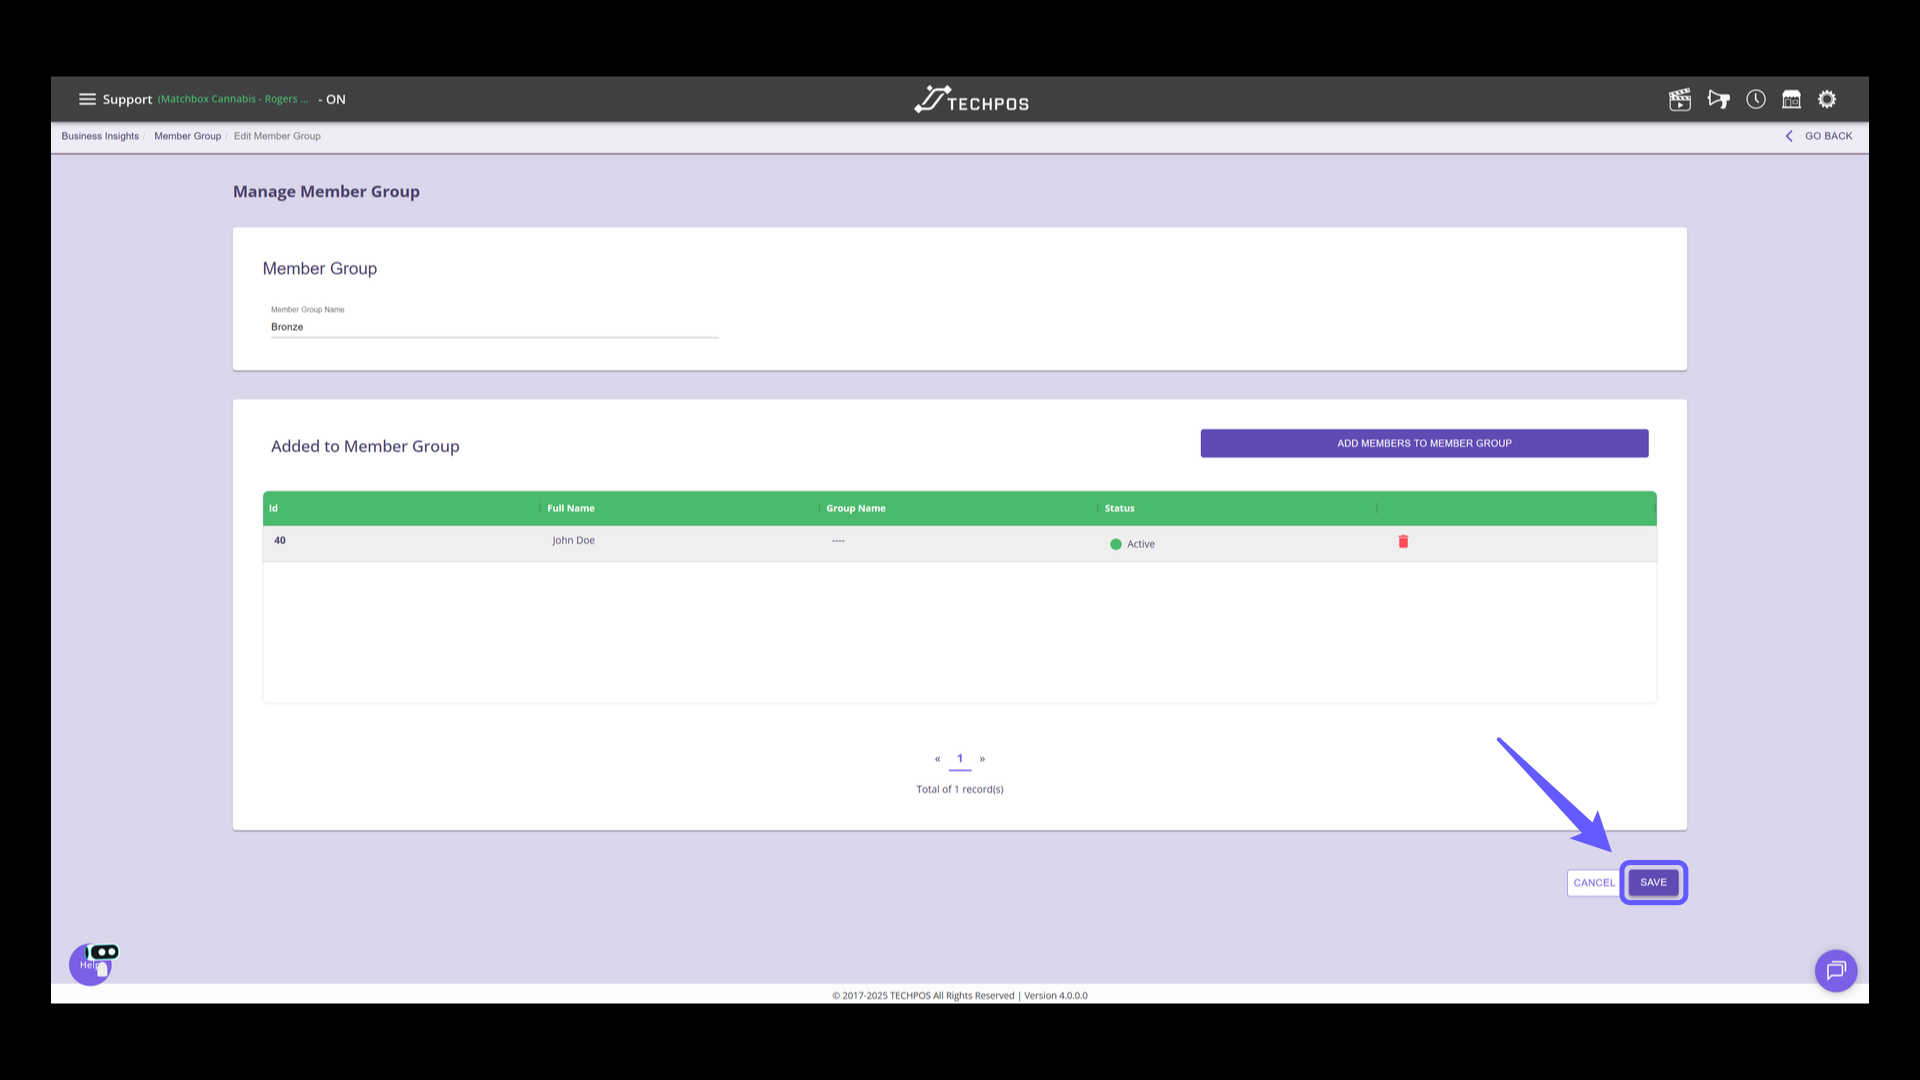Open the settings gear icon
Screen dimensions: 1920x1080
[x=1827, y=99]
